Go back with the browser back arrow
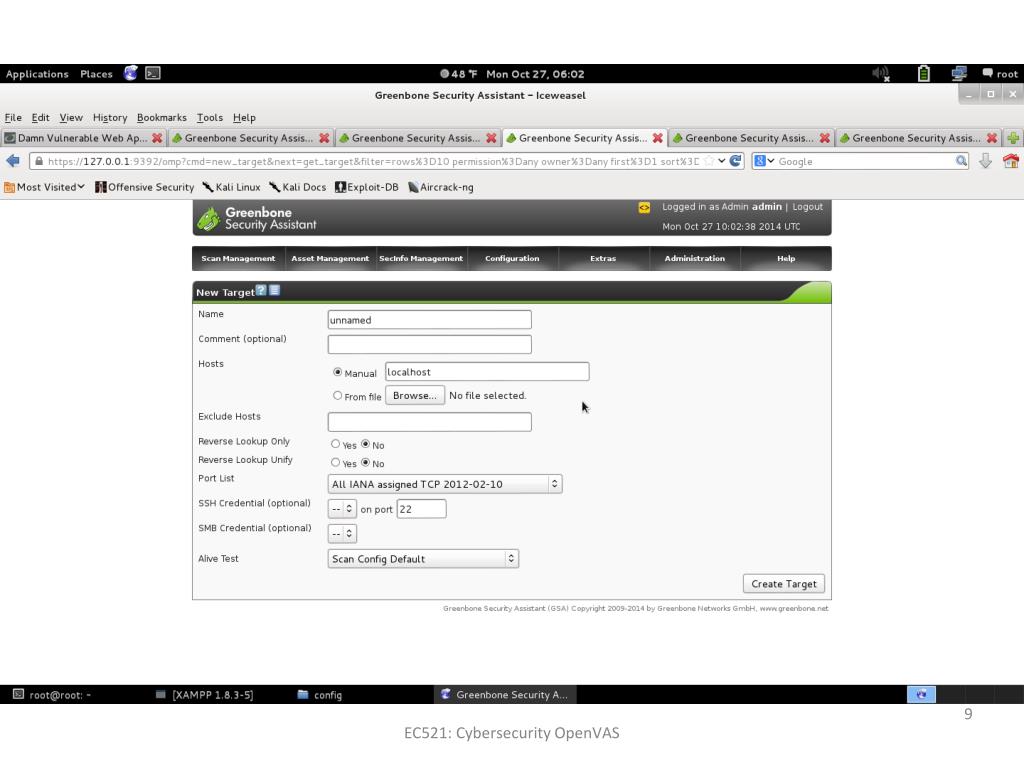1024x768 pixels. (13, 161)
